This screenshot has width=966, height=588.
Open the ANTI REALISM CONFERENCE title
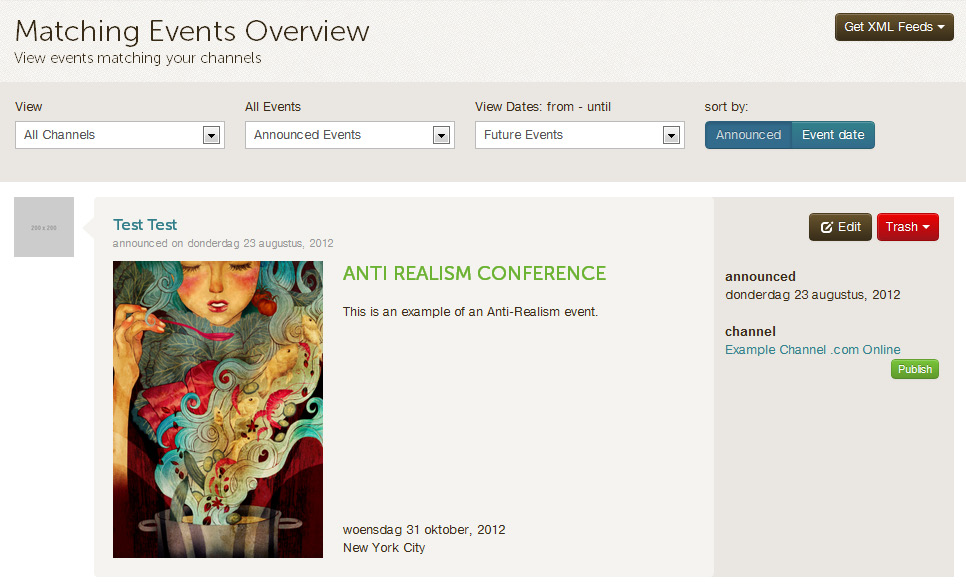point(474,273)
